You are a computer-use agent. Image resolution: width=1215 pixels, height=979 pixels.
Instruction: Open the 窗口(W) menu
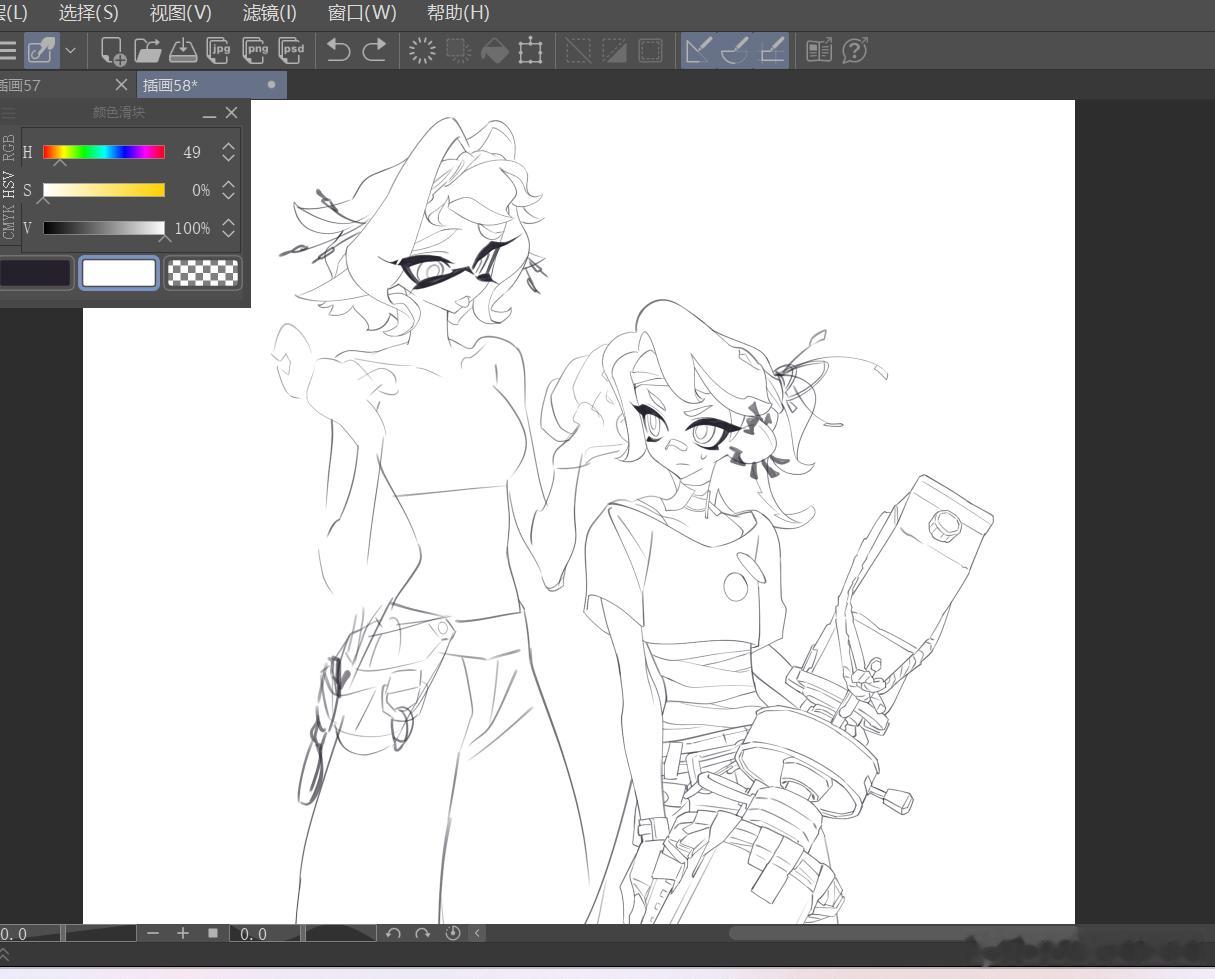click(x=362, y=13)
